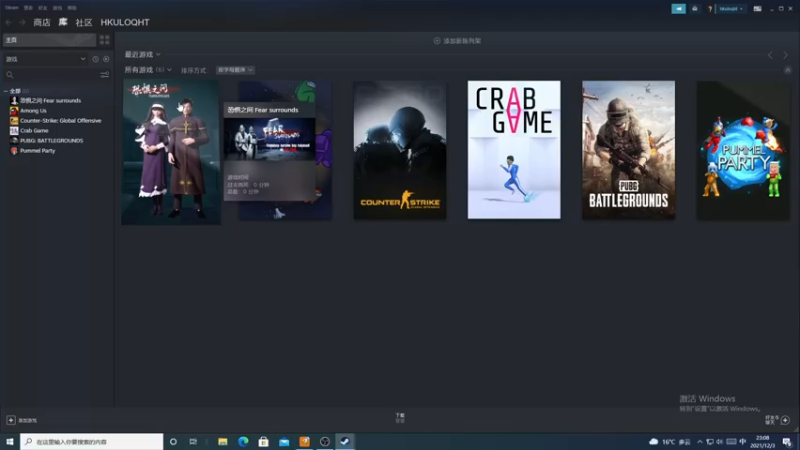The image size is (800, 450).
Task: Switch to collections grid view icon
Action: 105,40
